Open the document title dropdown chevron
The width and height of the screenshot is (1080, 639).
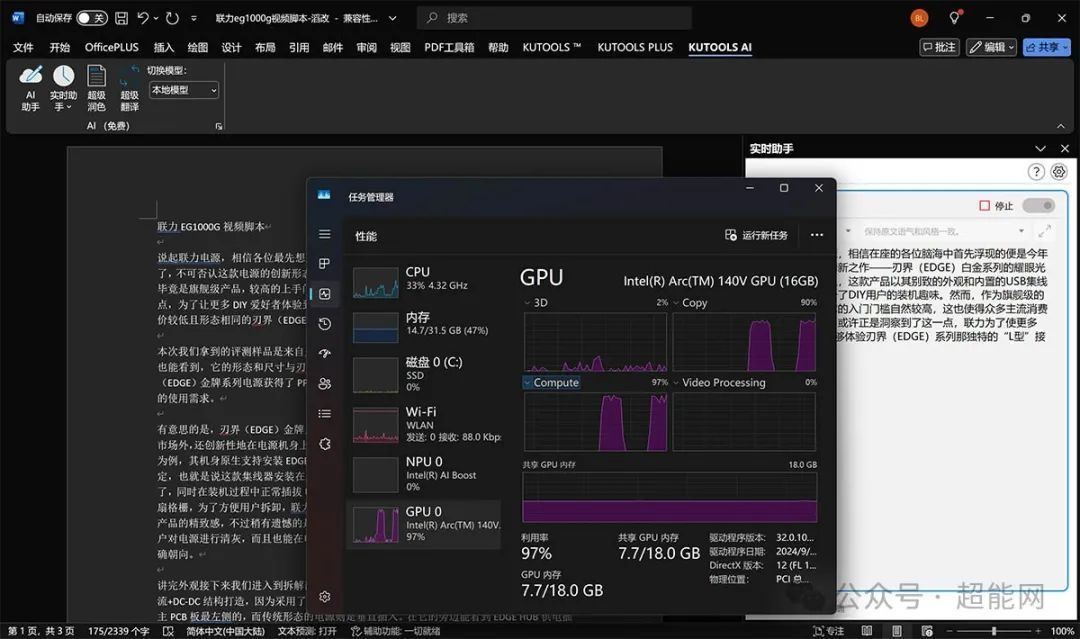(x=393, y=18)
